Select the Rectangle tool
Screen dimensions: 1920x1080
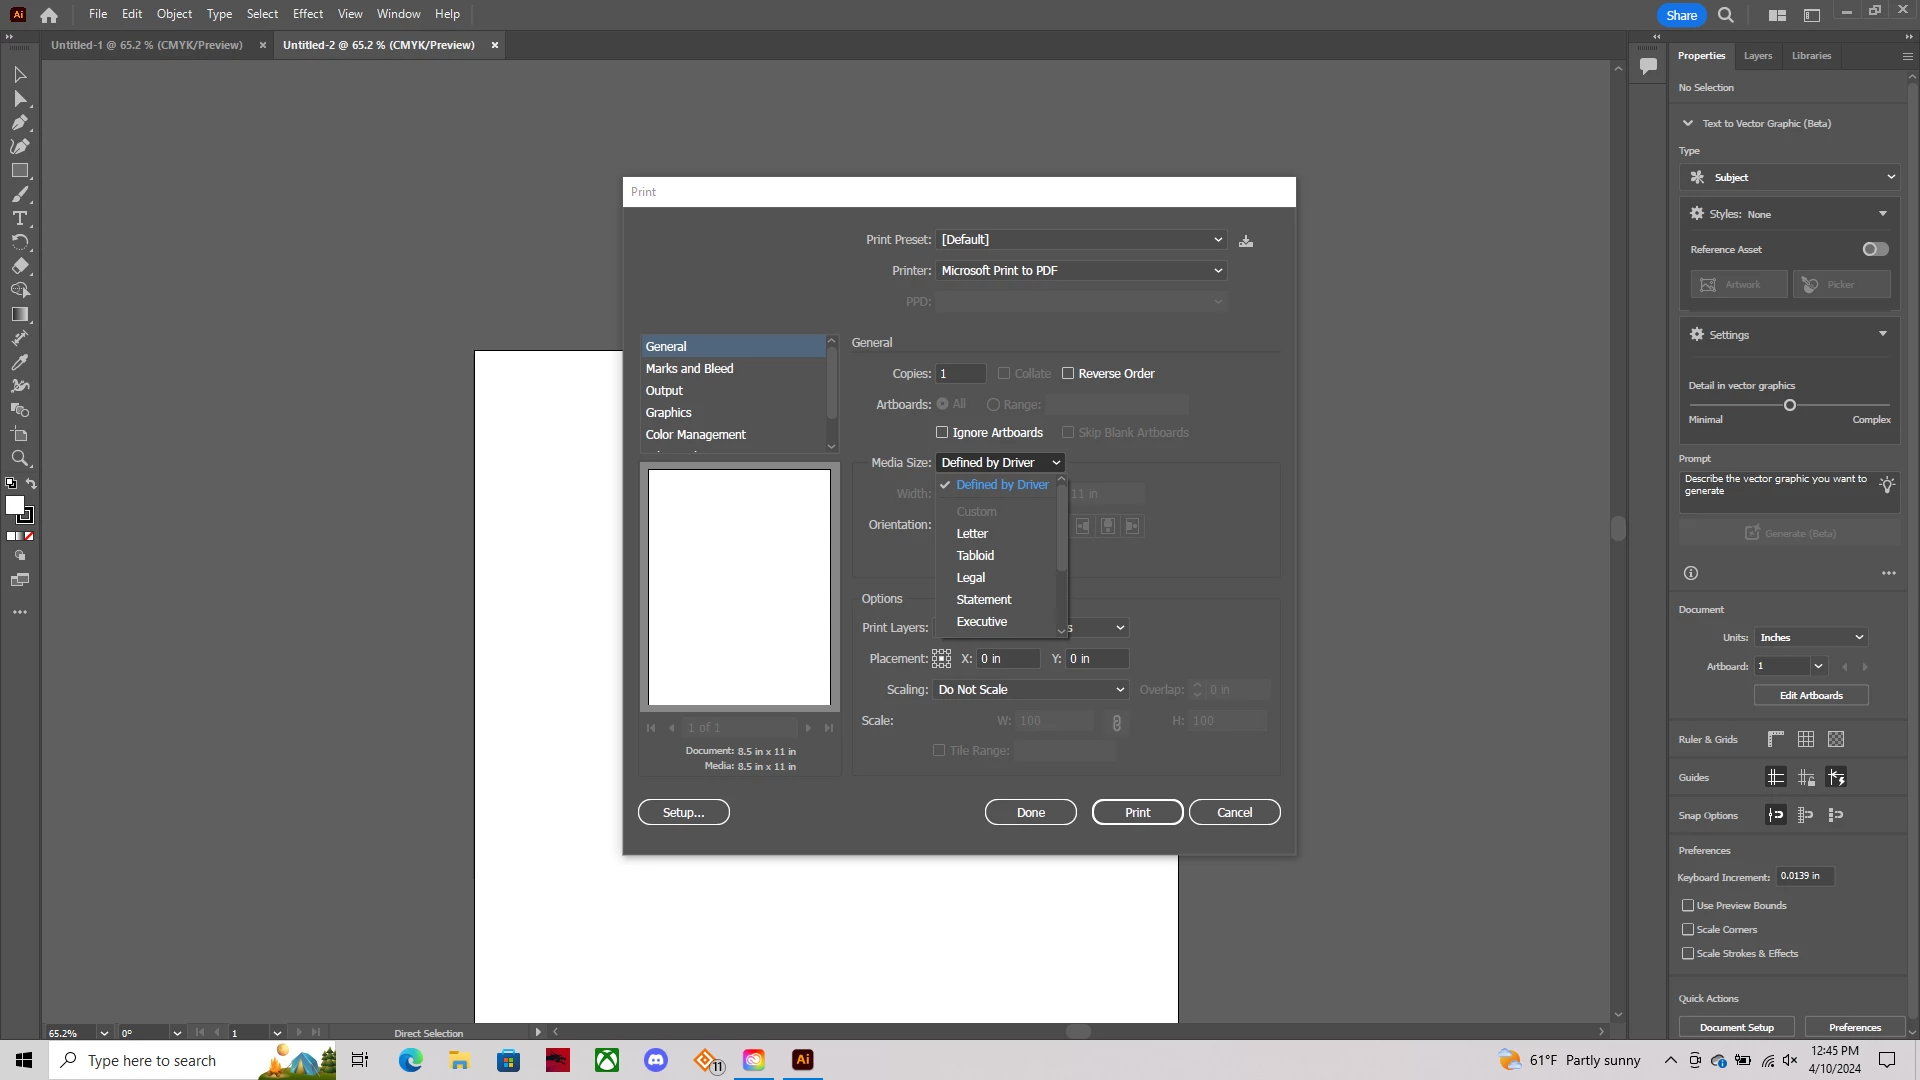point(20,171)
